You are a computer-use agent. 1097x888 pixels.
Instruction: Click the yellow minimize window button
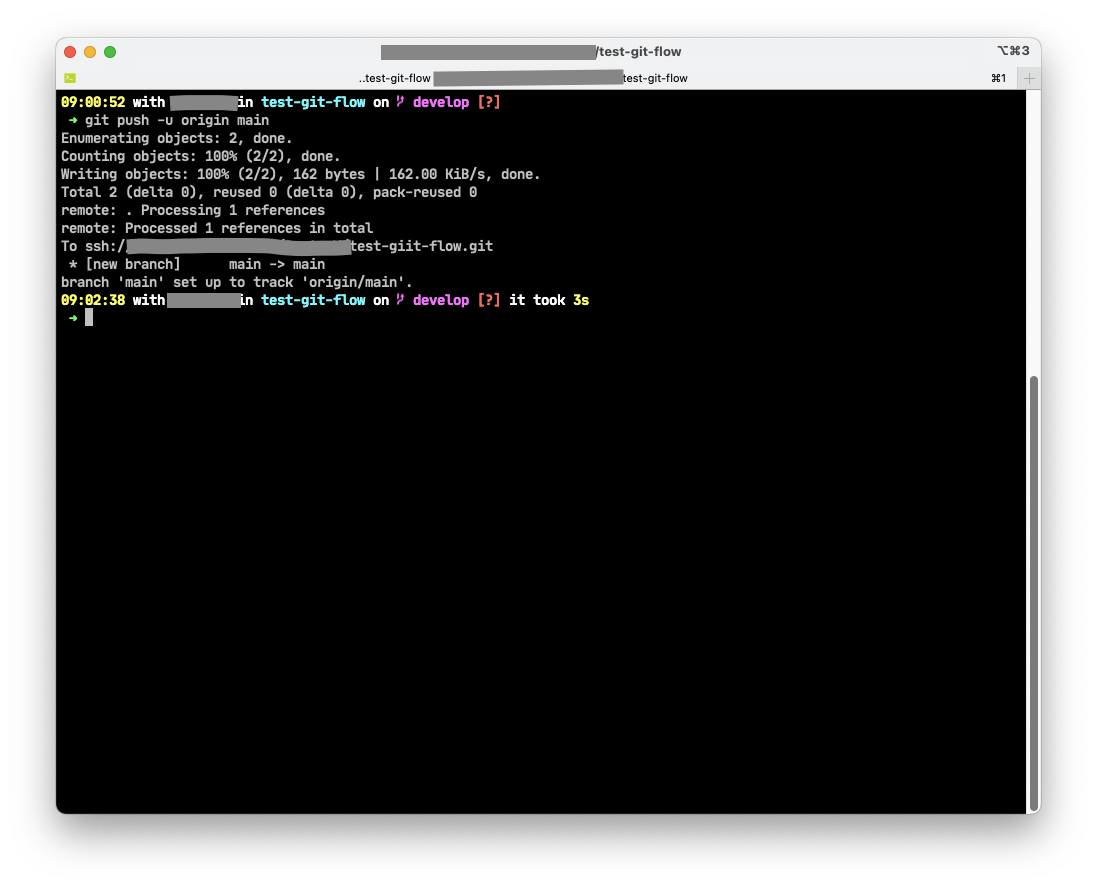click(90, 52)
